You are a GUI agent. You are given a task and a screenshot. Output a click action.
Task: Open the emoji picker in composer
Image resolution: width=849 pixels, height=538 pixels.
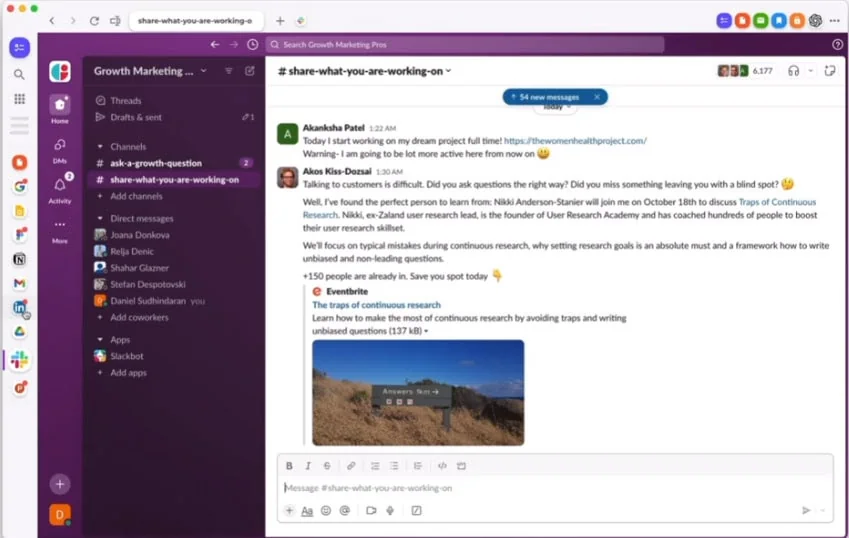325,510
